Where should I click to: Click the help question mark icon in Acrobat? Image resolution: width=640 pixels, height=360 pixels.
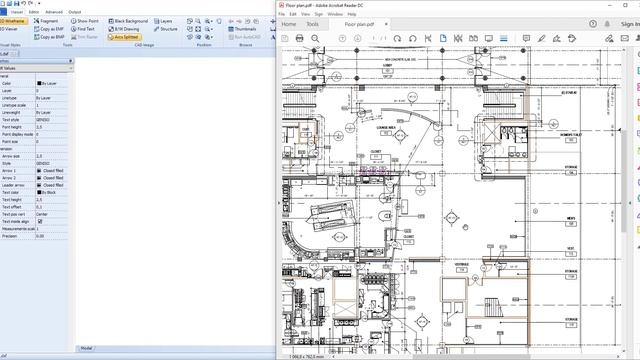tap(593, 24)
